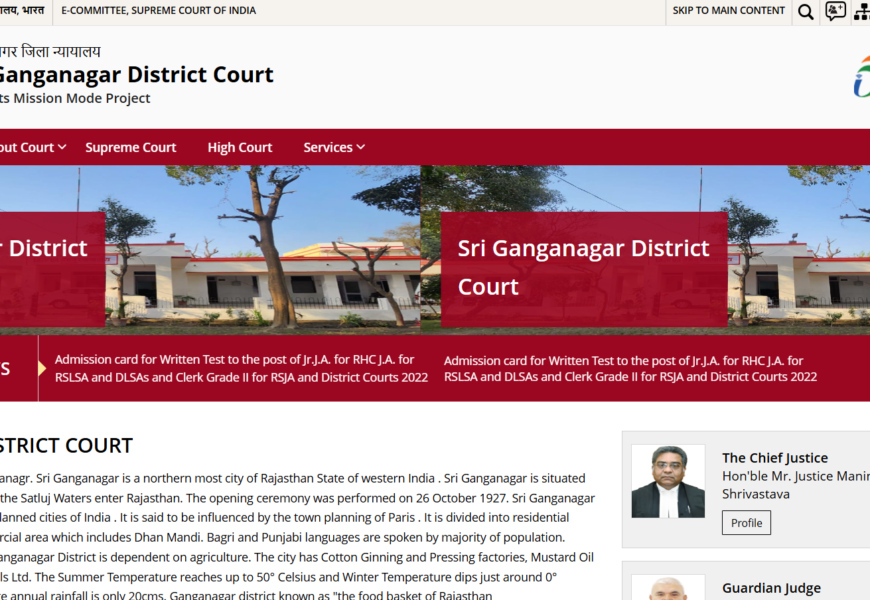The height and width of the screenshot is (600, 870).
Task: Click the Skip to Main Content link
Action: click(x=728, y=11)
